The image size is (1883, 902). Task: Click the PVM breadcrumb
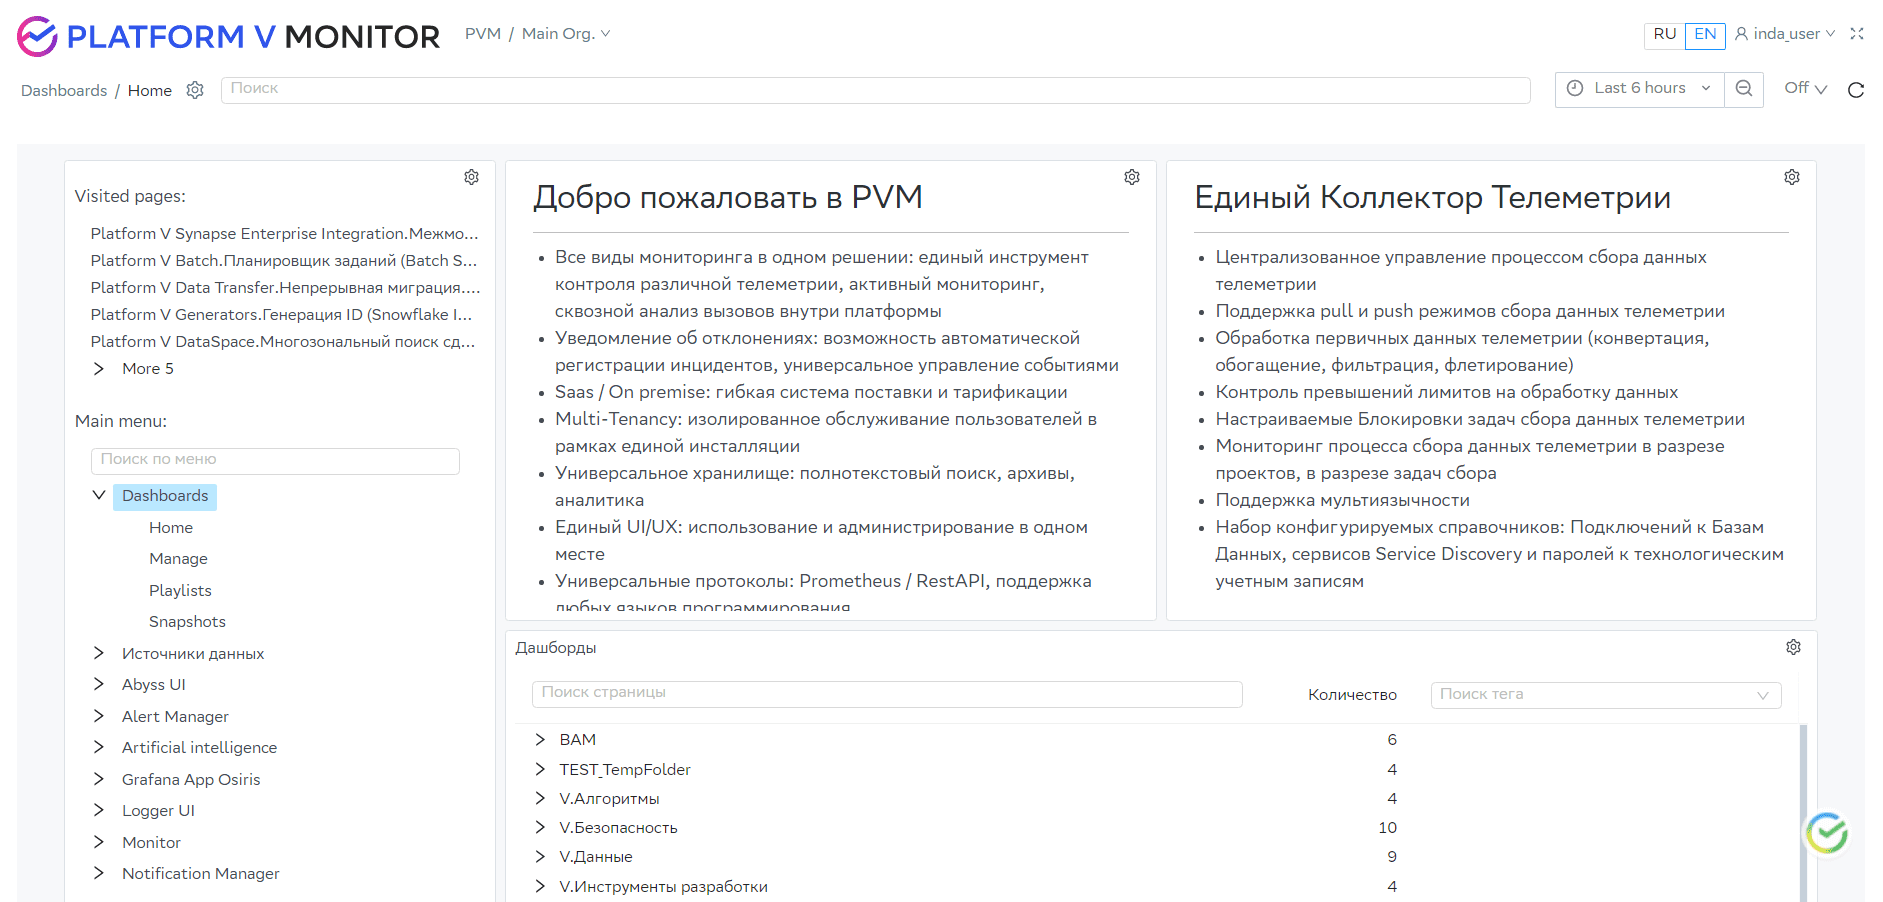(x=483, y=34)
